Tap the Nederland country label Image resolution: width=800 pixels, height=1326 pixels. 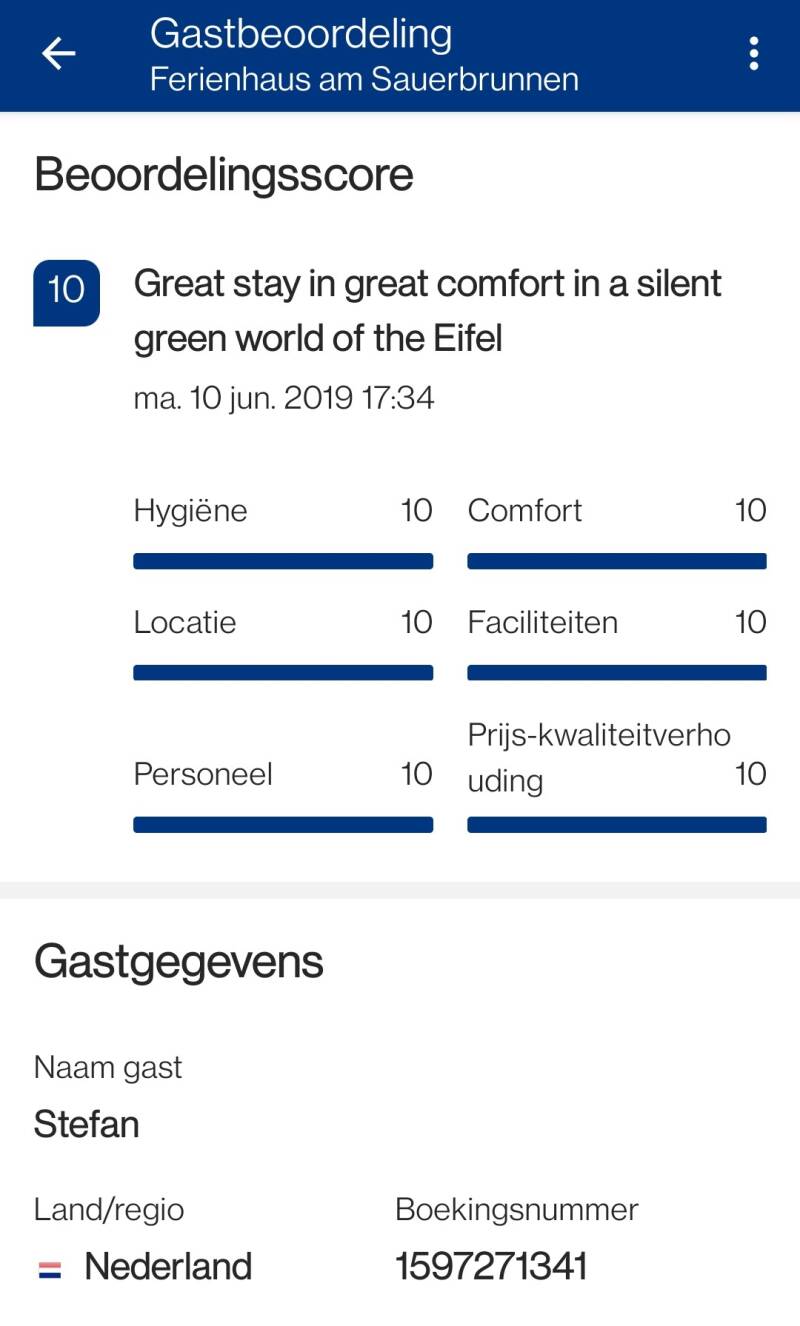[x=168, y=1267]
